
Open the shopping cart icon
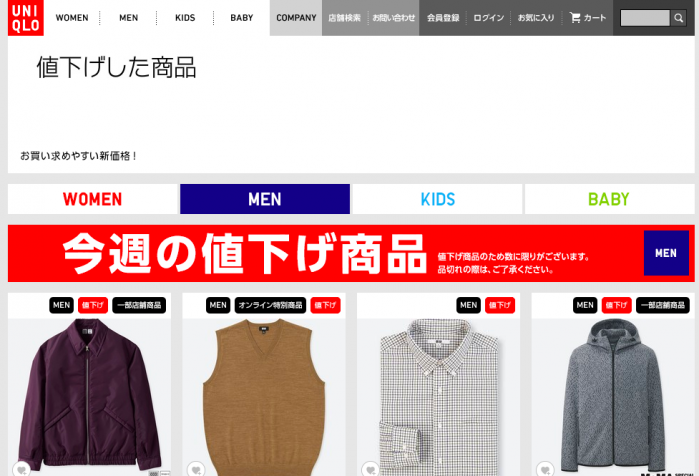tap(575, 18)
